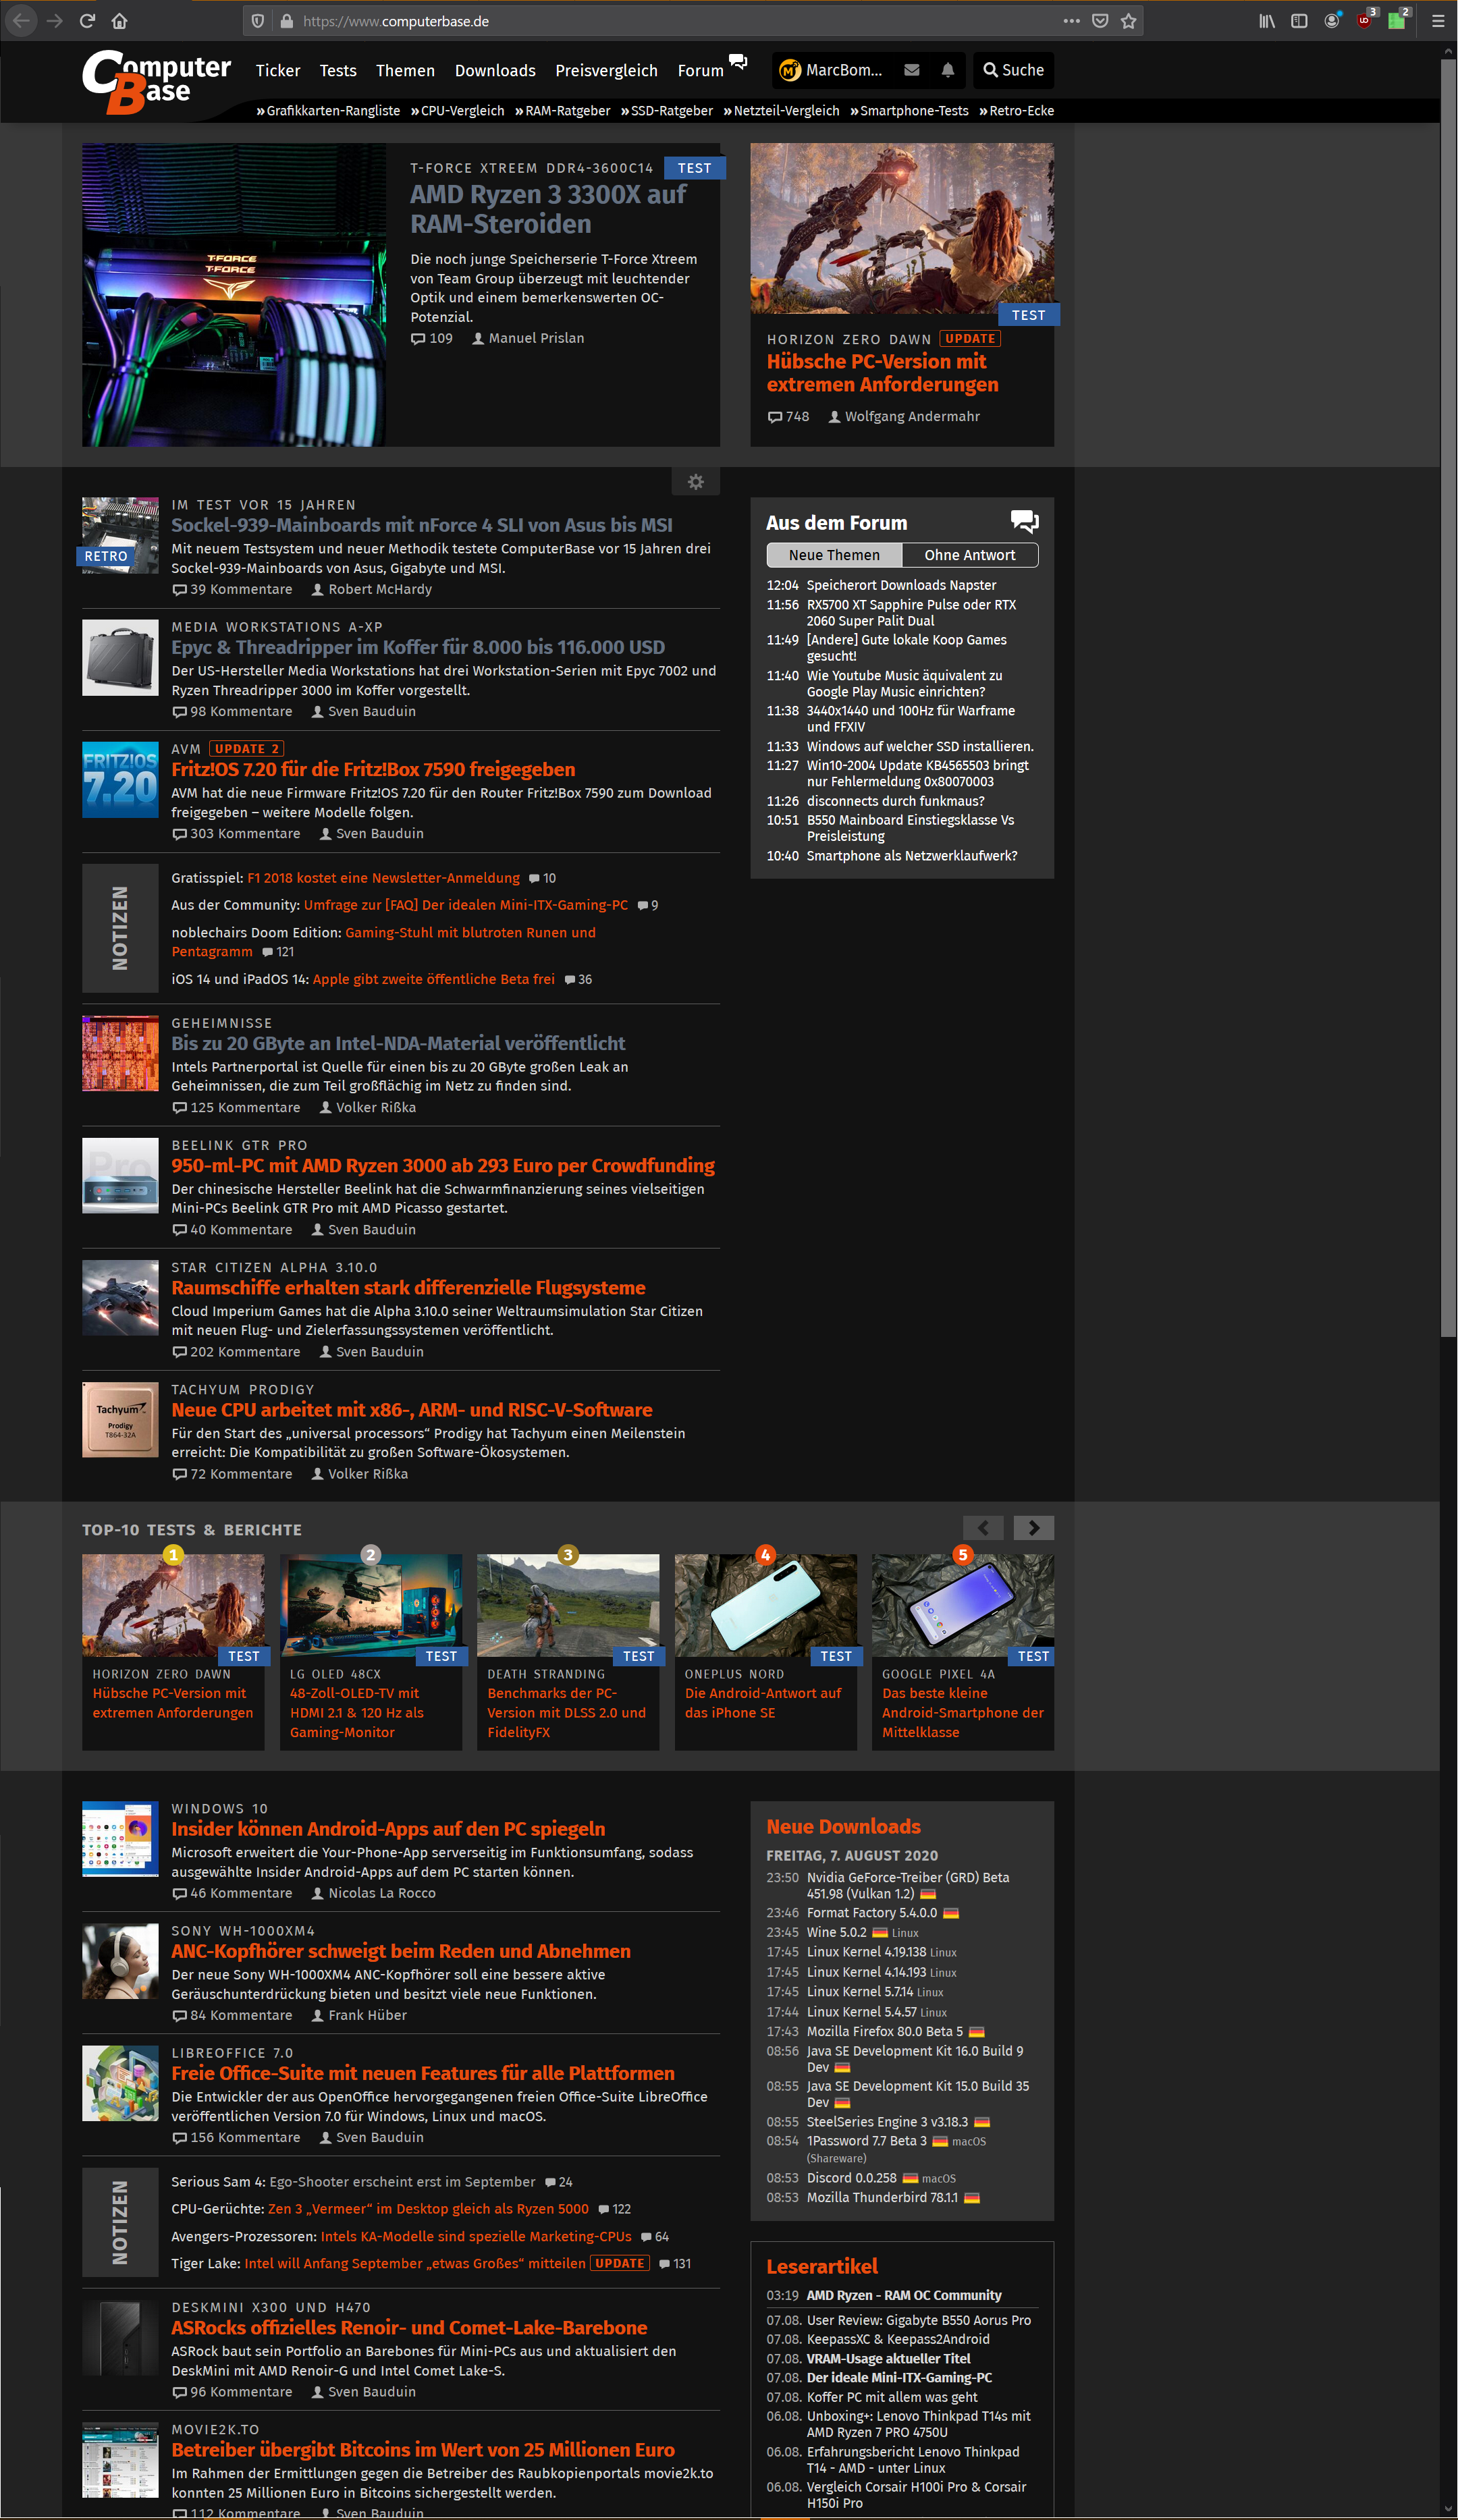Open page actions three-dot menu
Image resolution: width=1458 pixels, height=2520 pixels.
[1071, 21]
